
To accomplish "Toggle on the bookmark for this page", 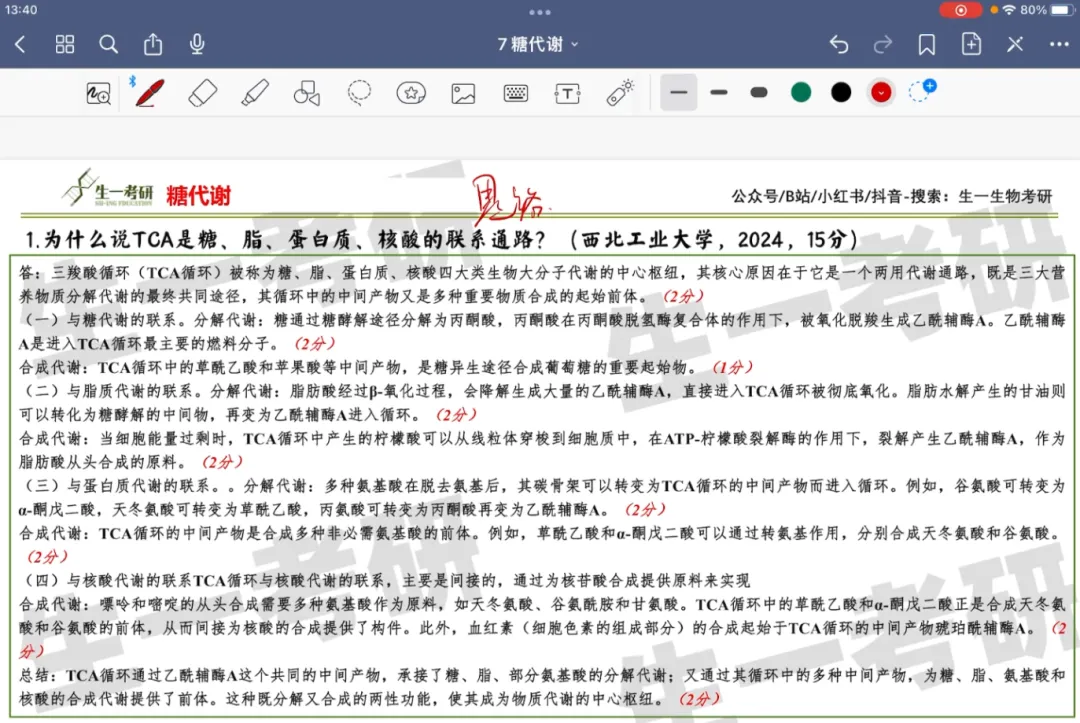I will pos(926,44).
